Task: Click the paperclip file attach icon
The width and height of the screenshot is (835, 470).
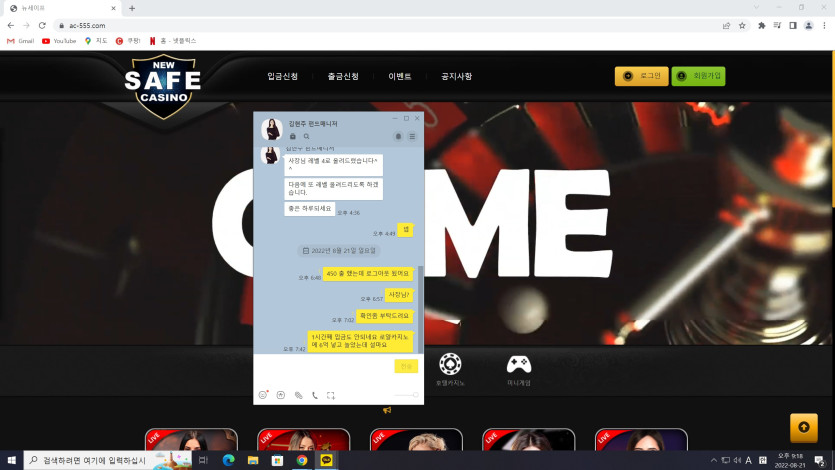Action: click(298, 395)
